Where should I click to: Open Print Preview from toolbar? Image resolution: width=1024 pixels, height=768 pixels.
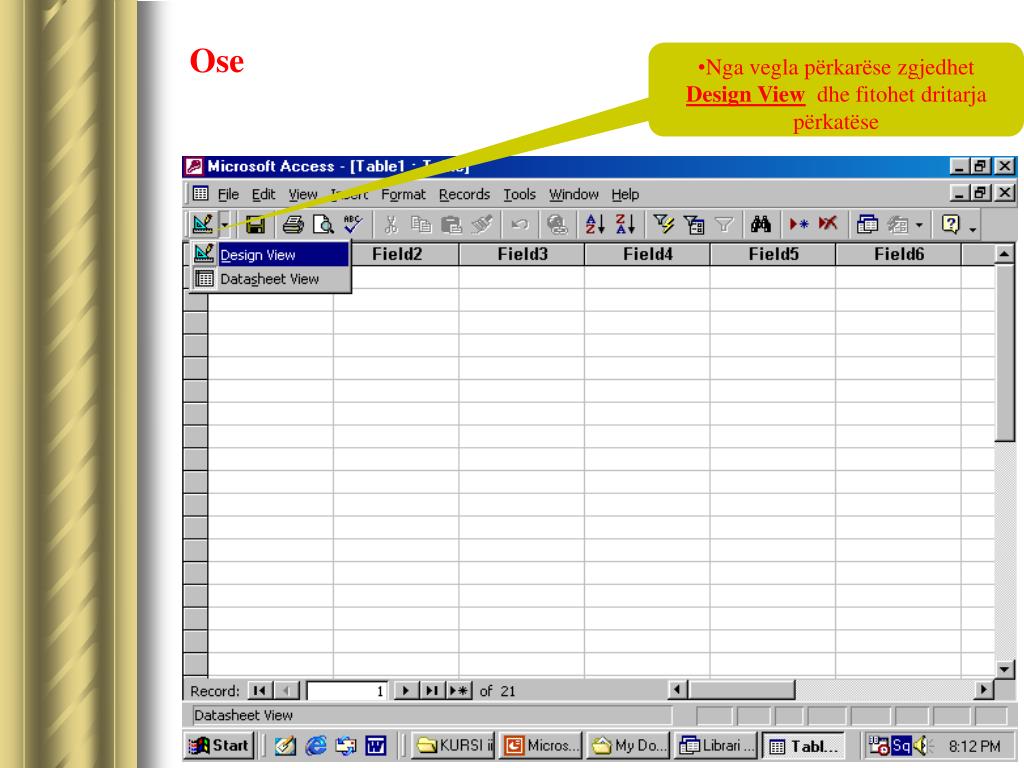[x=323, y=225]
